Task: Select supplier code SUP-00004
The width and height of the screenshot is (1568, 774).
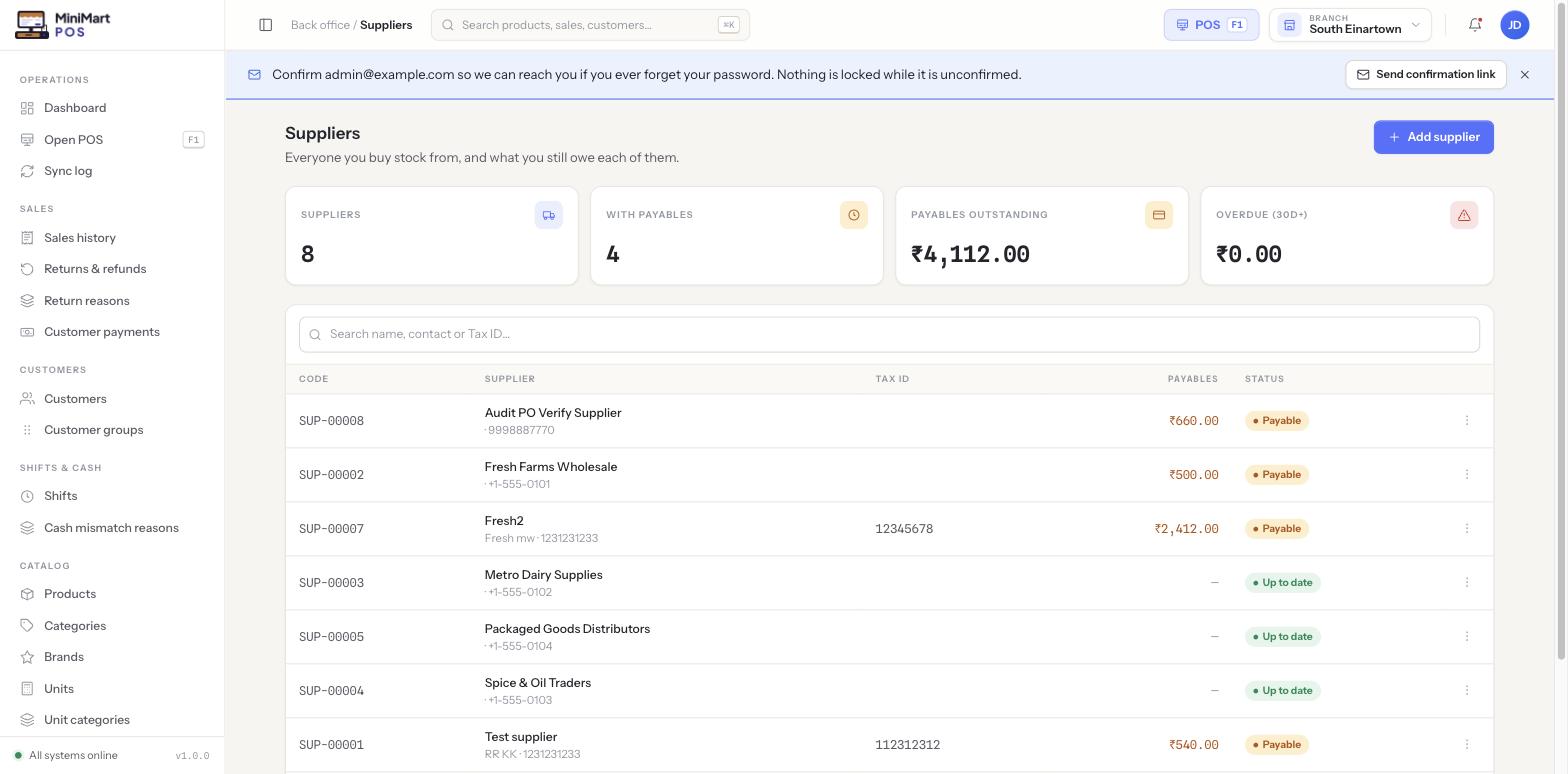Action: pos(331,691)
